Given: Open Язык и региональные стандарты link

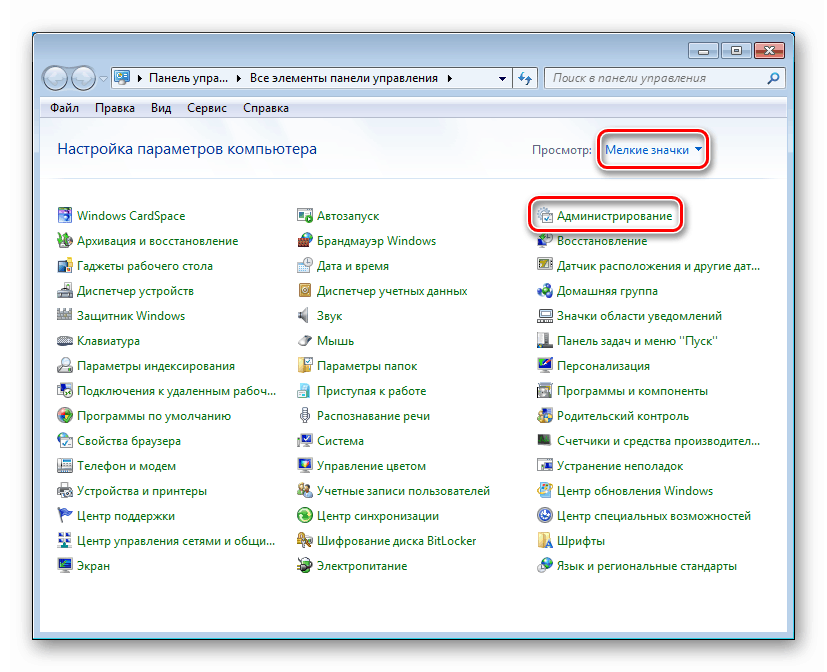Looking at the screenshot, I should (x=647, y=565).
